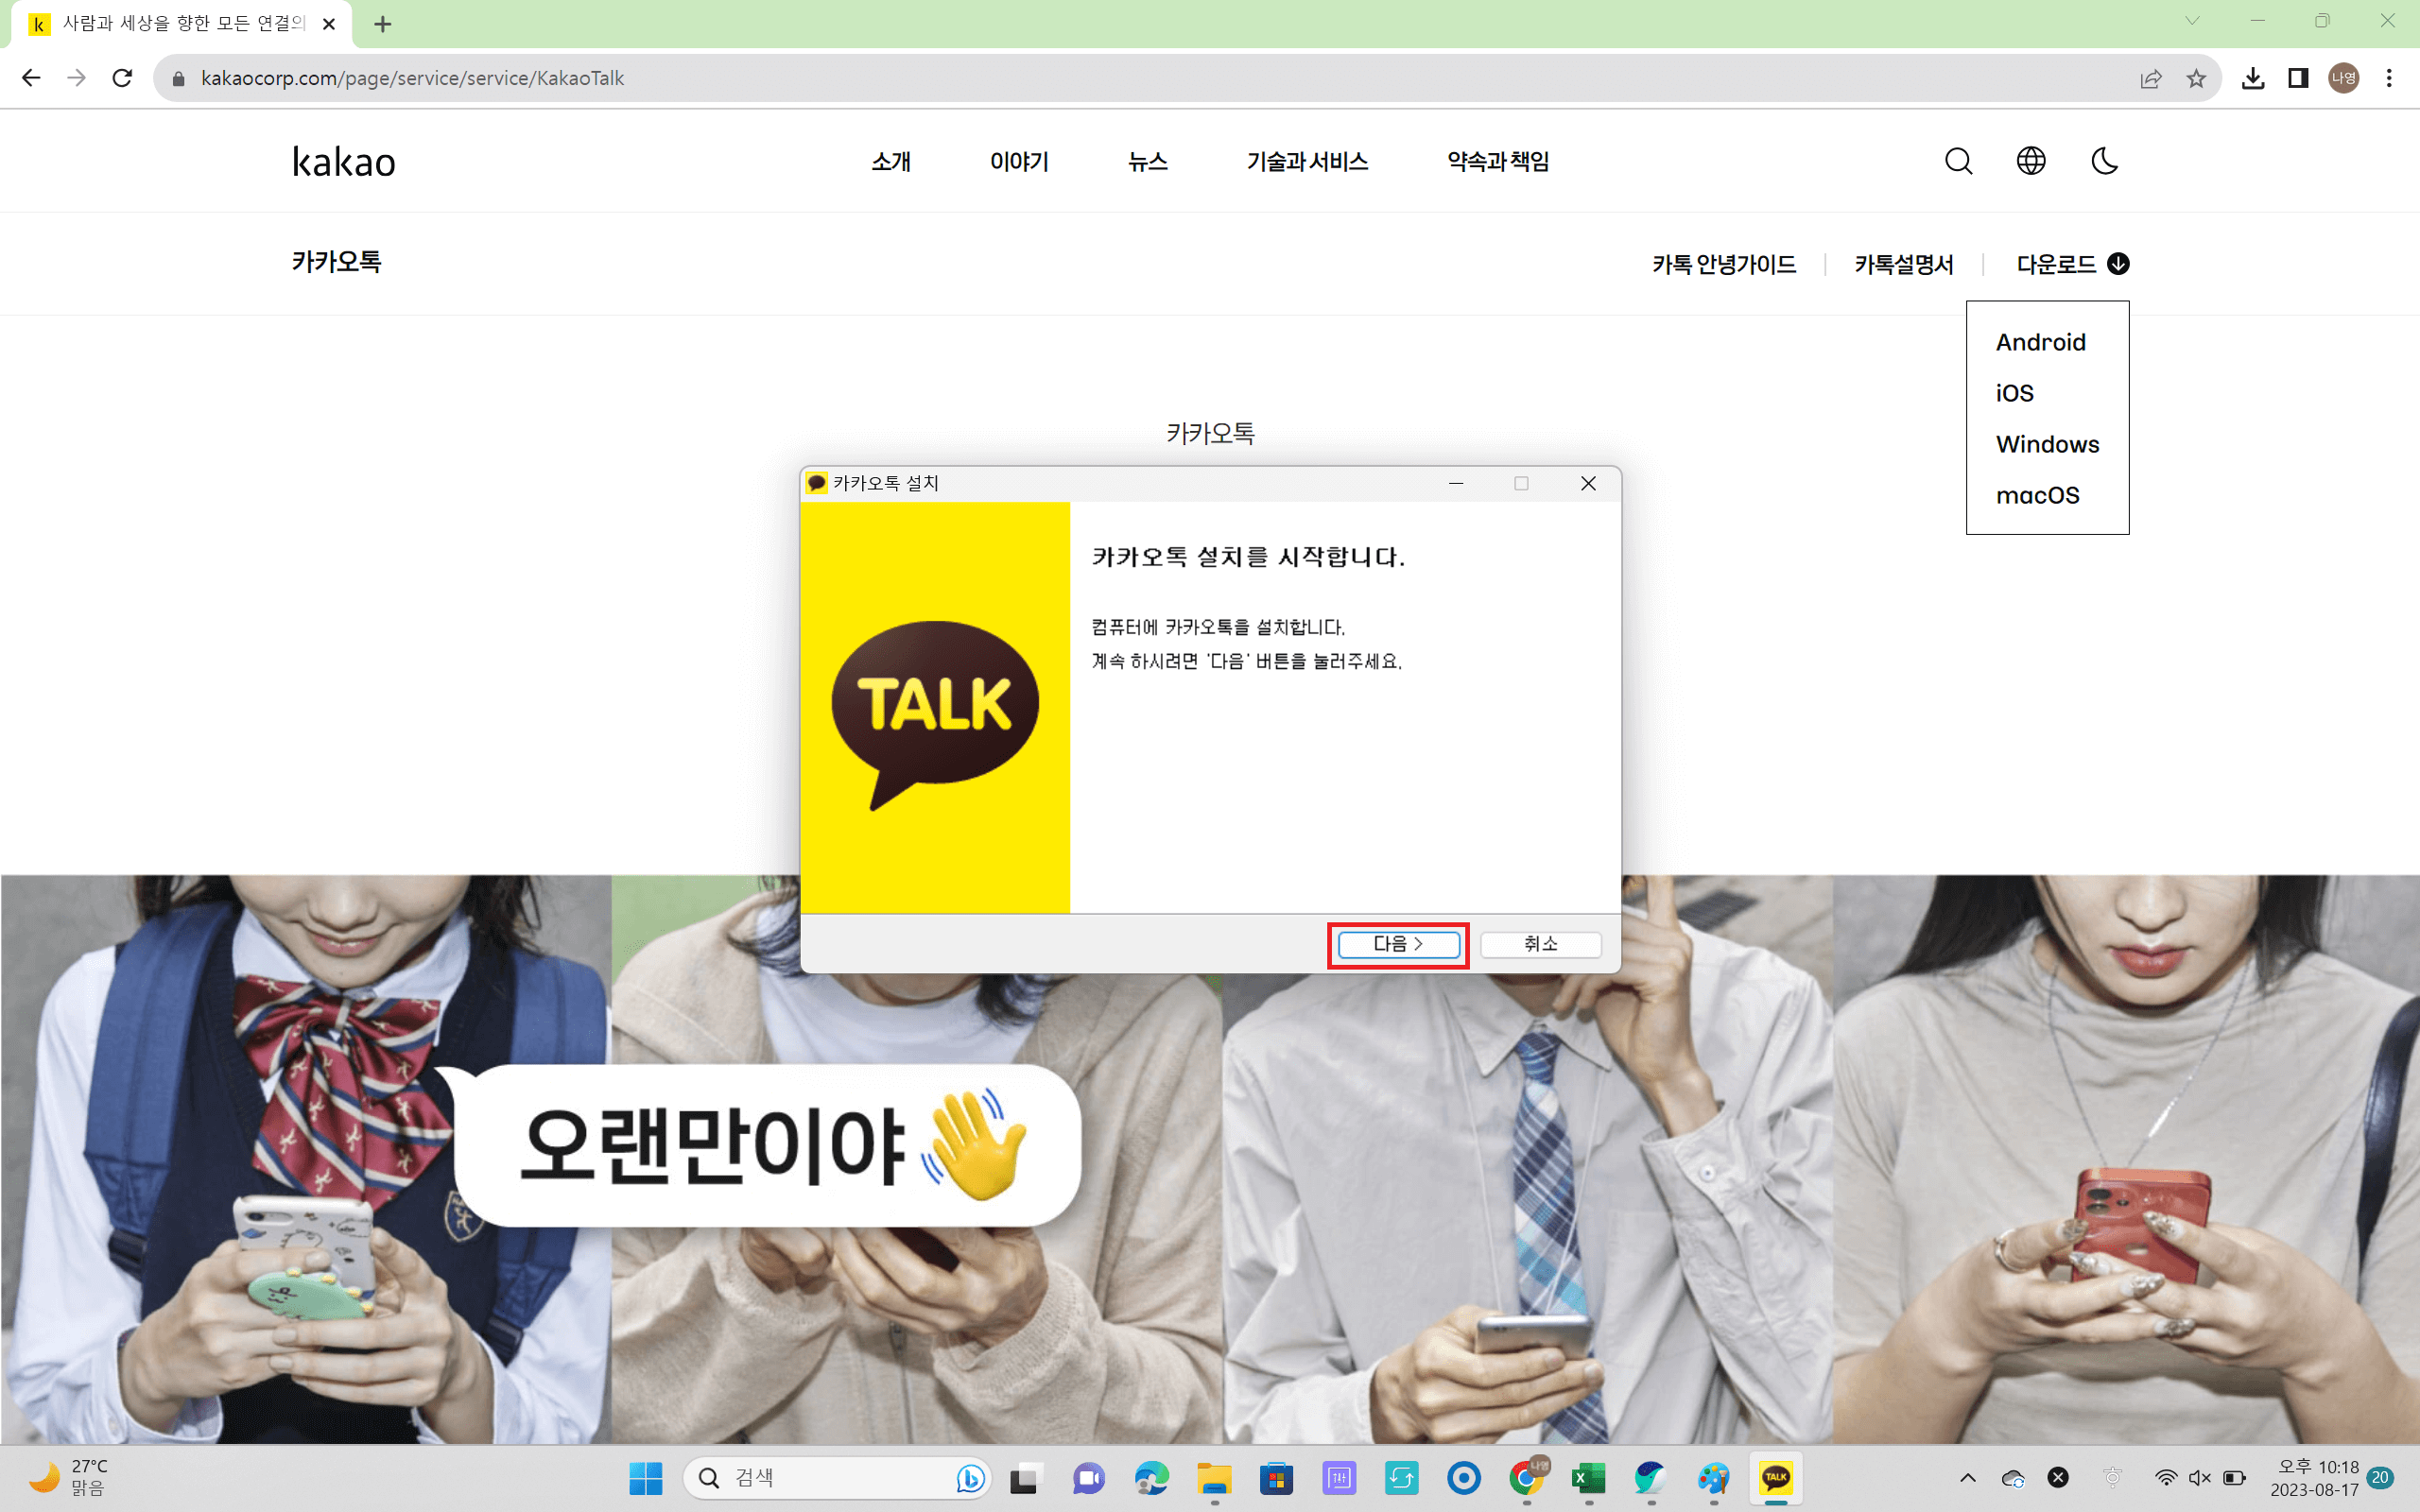Click the Windows taskbar search field

820,1477
